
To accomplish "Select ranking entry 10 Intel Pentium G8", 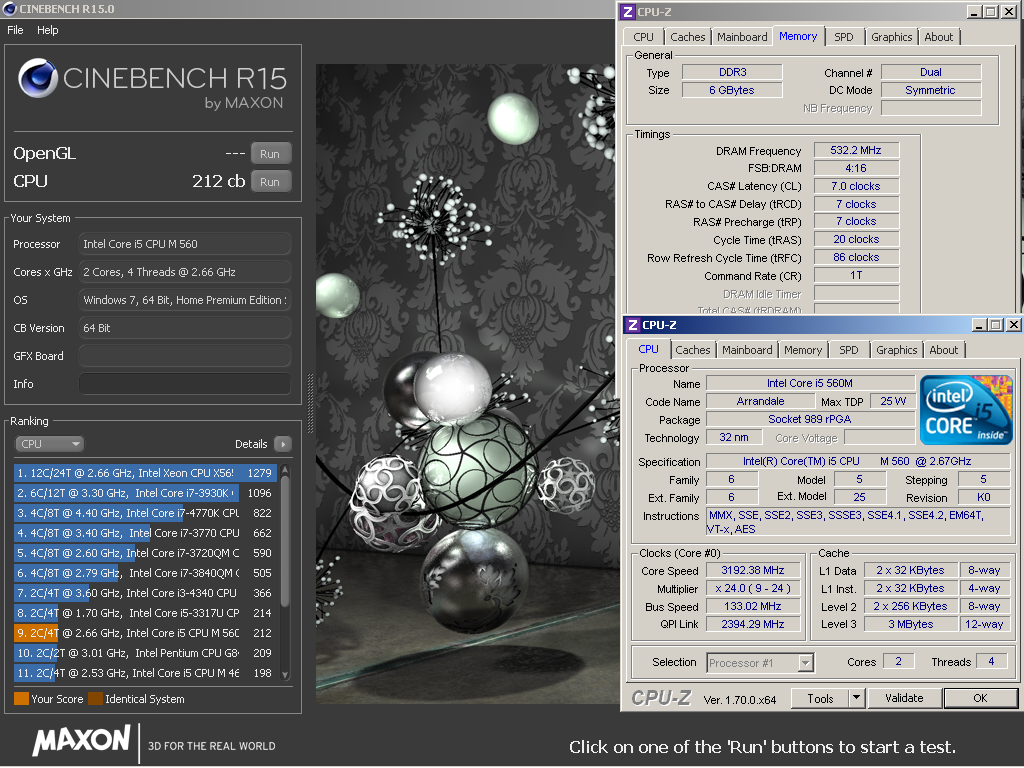I will (x=145, y=653).
